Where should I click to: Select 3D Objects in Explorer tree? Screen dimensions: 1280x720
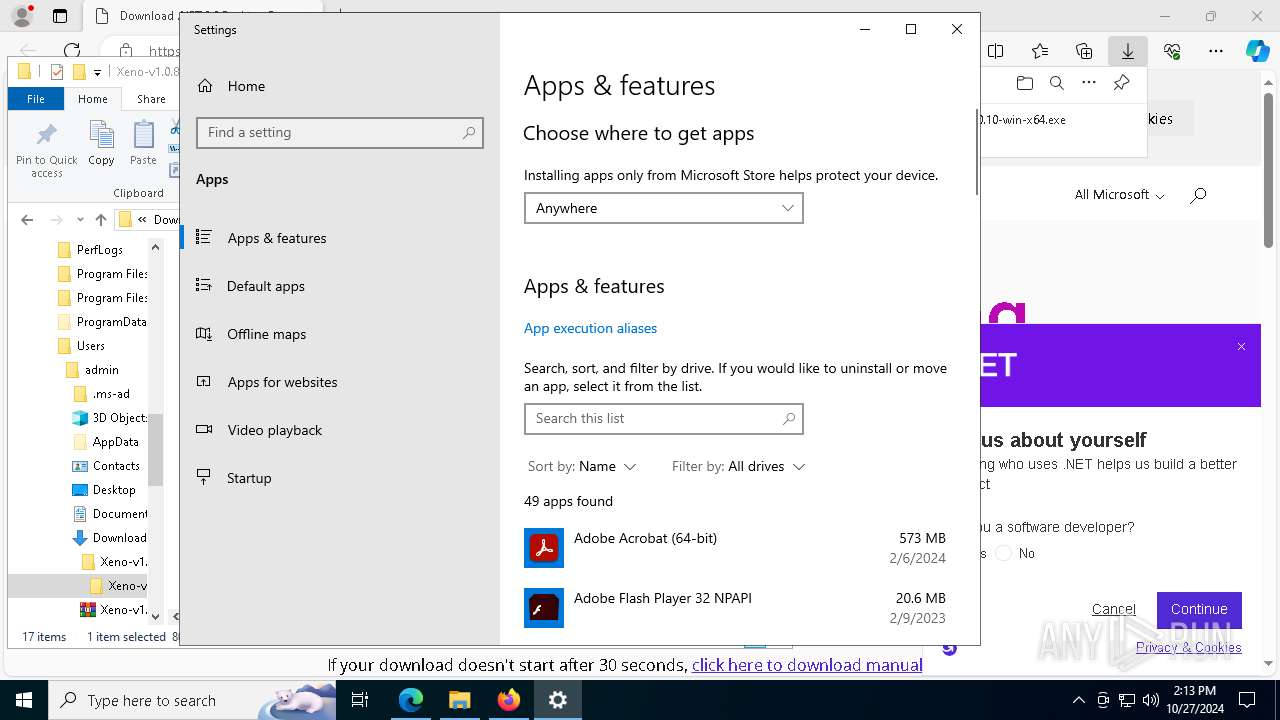click(x=110, y=417)
